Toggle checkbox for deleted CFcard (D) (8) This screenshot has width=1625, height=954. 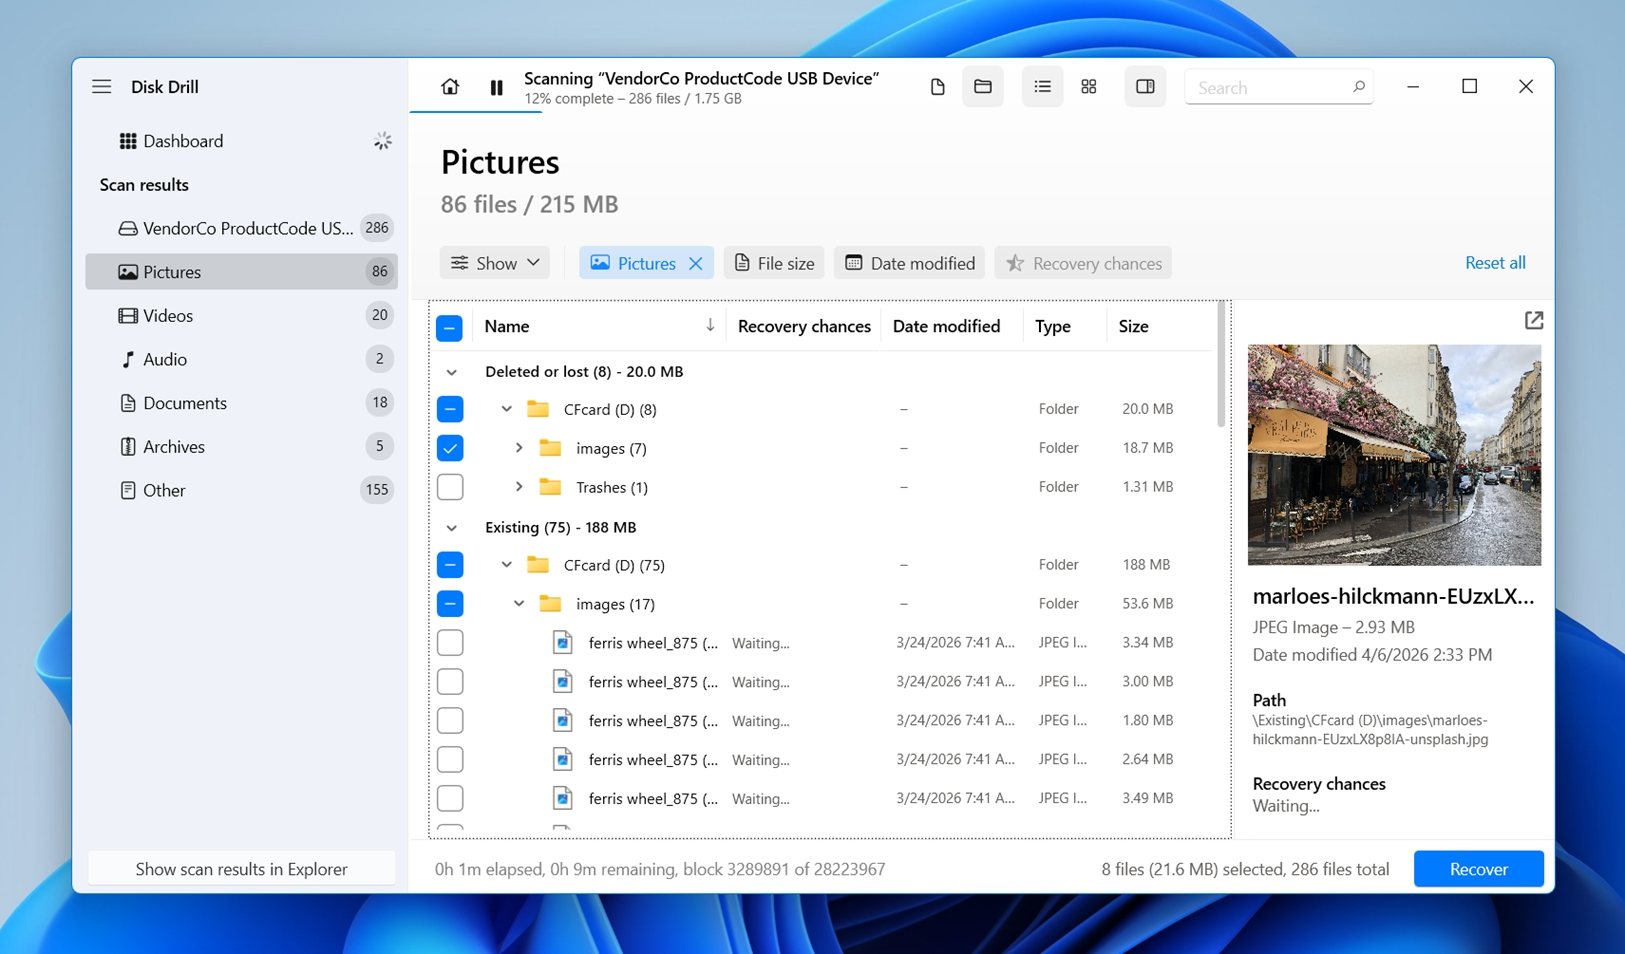[450, 409]
